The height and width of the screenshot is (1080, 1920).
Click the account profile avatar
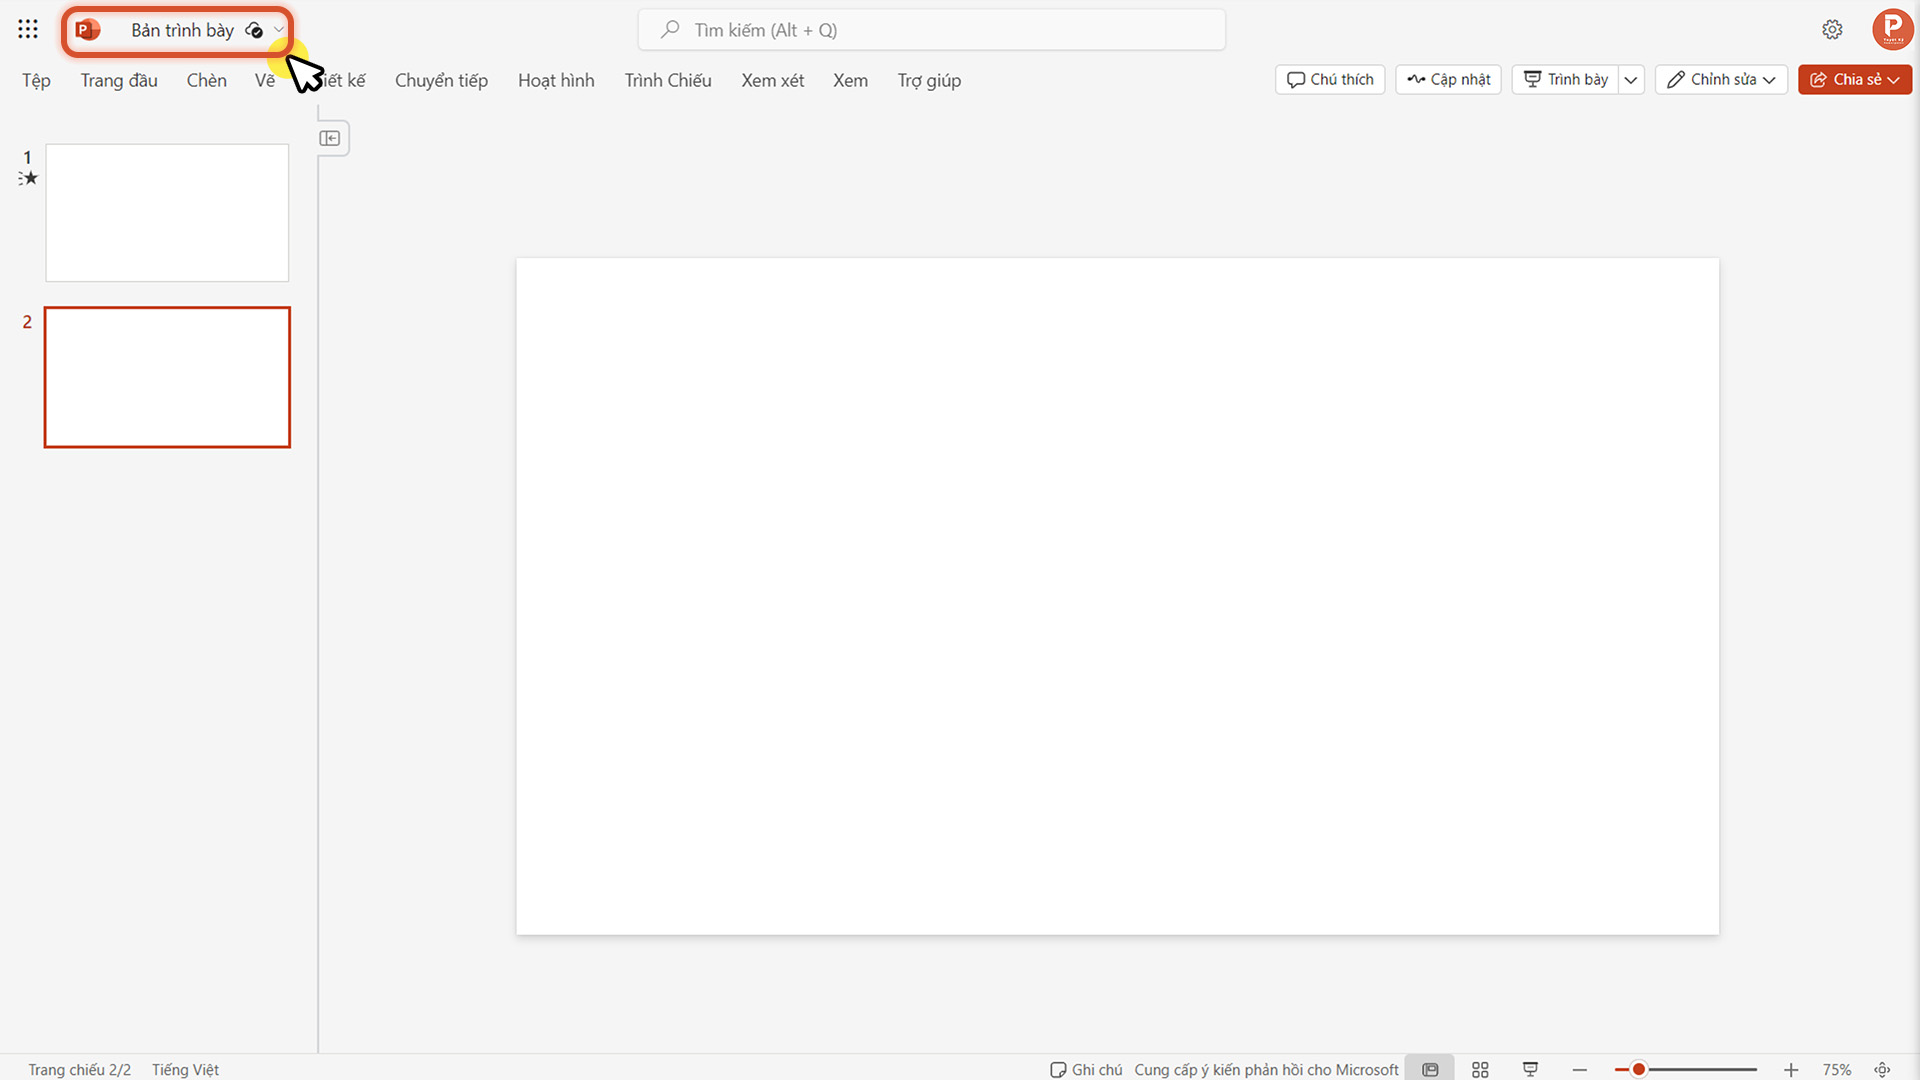[x=1892, y=29]
